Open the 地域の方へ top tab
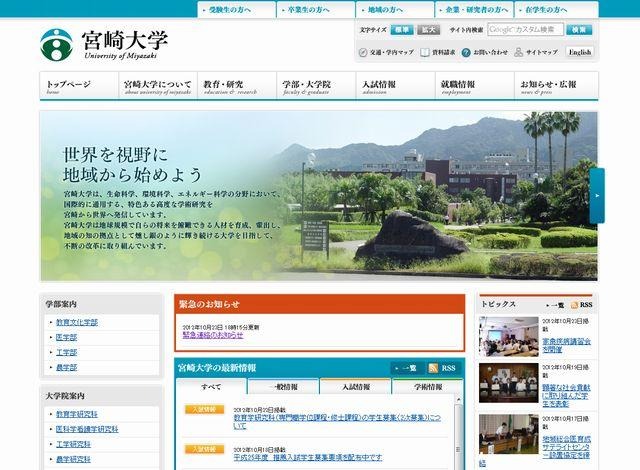The height and width of the screenshot is (470, 640). pos(395,10)
